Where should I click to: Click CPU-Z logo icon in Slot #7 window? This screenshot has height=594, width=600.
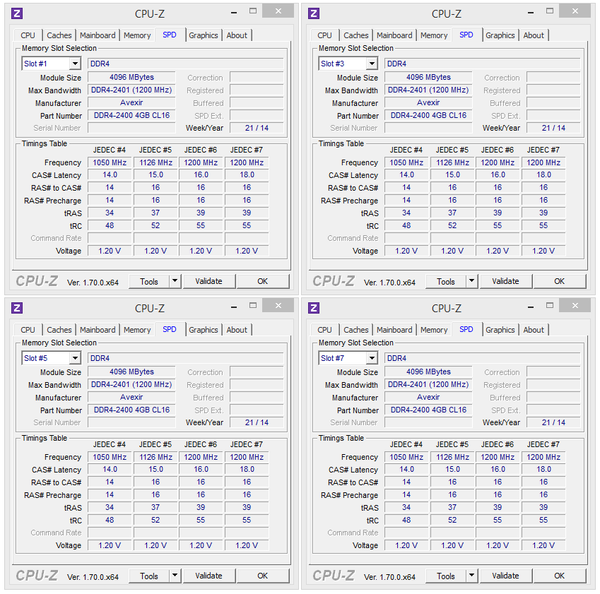314,308
